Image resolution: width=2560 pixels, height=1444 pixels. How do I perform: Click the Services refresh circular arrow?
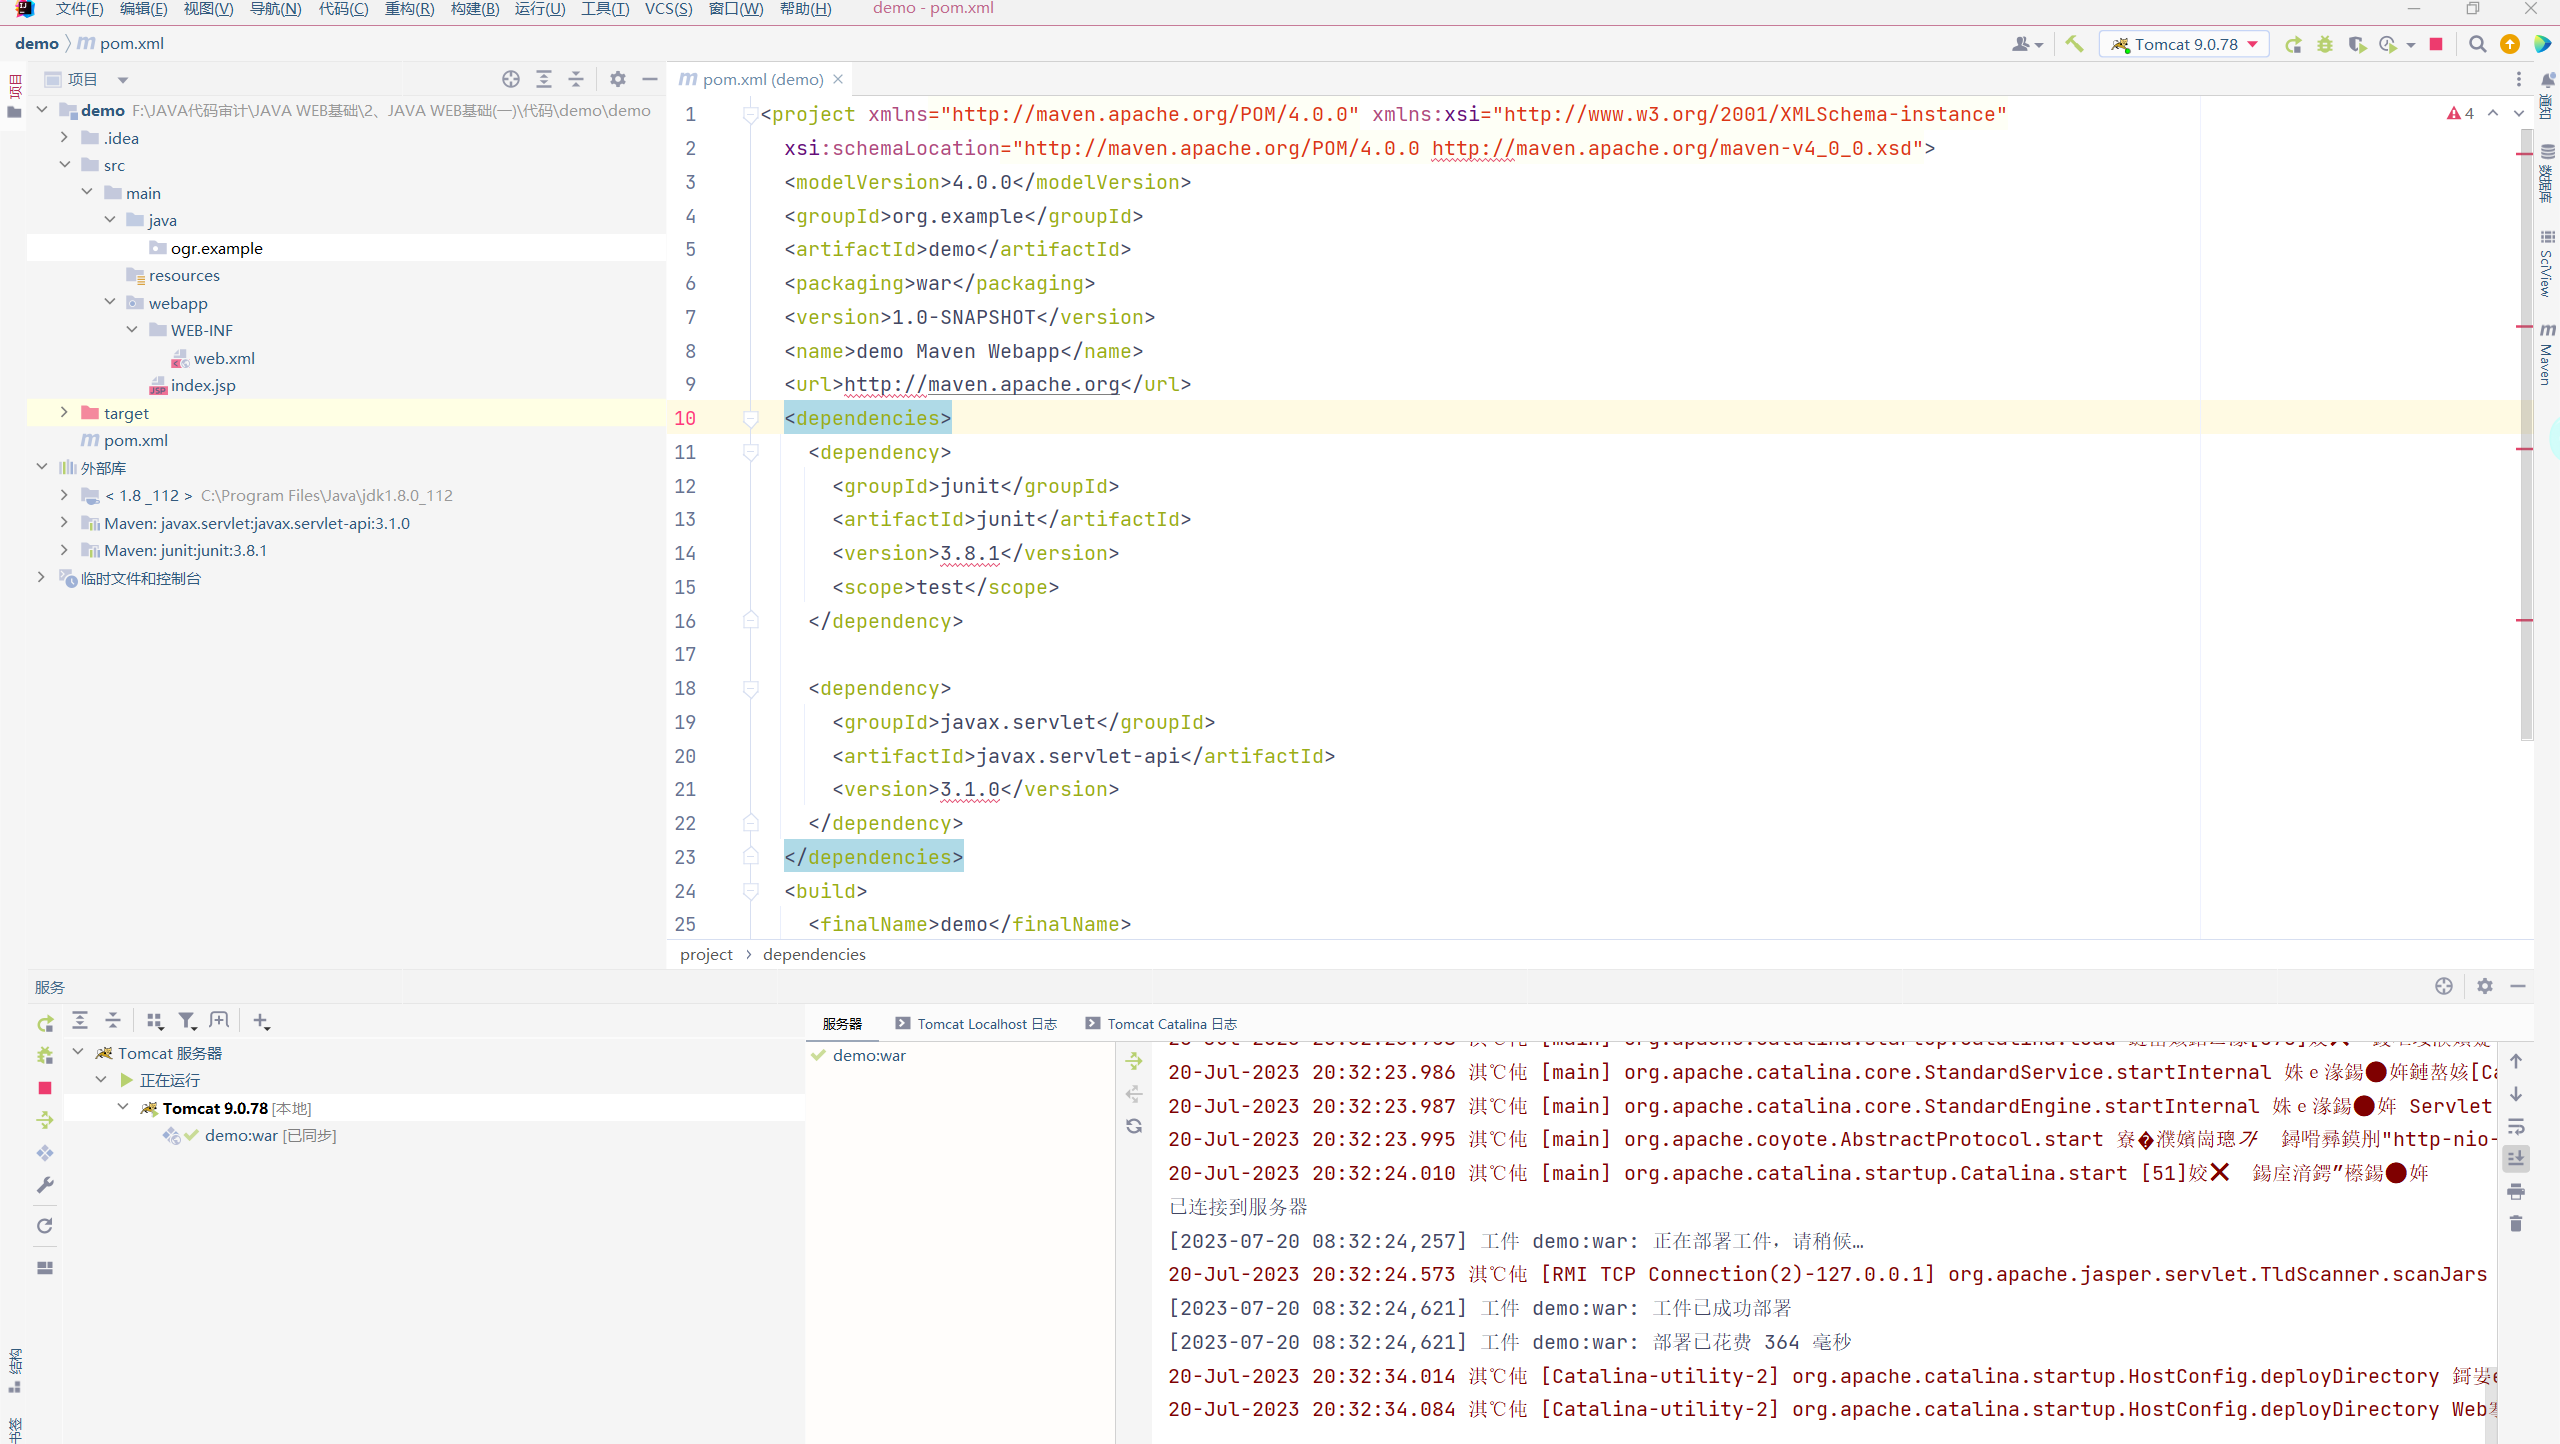[45, 1226]
